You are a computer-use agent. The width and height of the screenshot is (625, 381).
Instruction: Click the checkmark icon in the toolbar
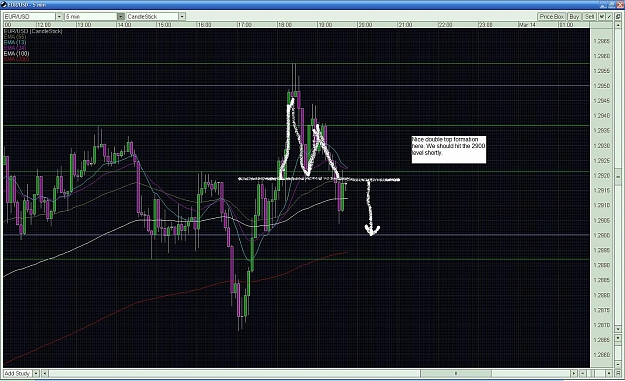tap(609, 17)
